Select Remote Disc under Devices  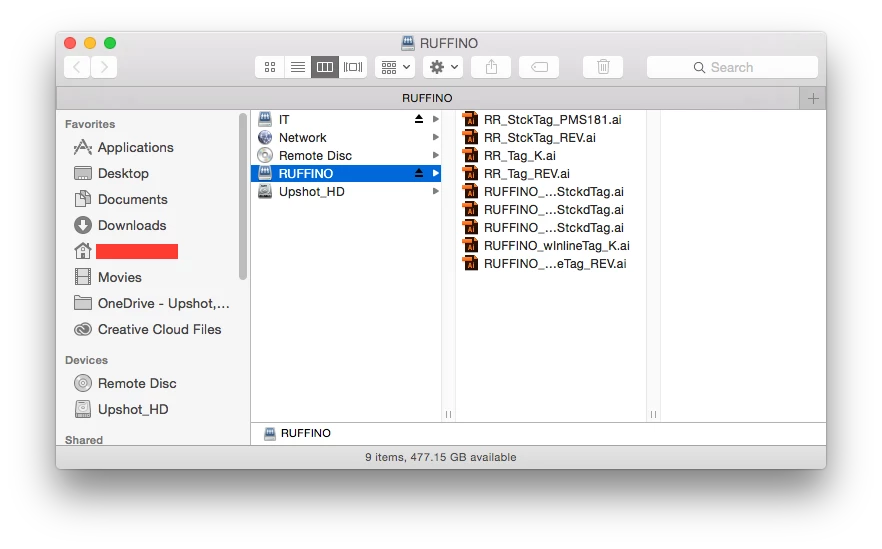point(137,383)
